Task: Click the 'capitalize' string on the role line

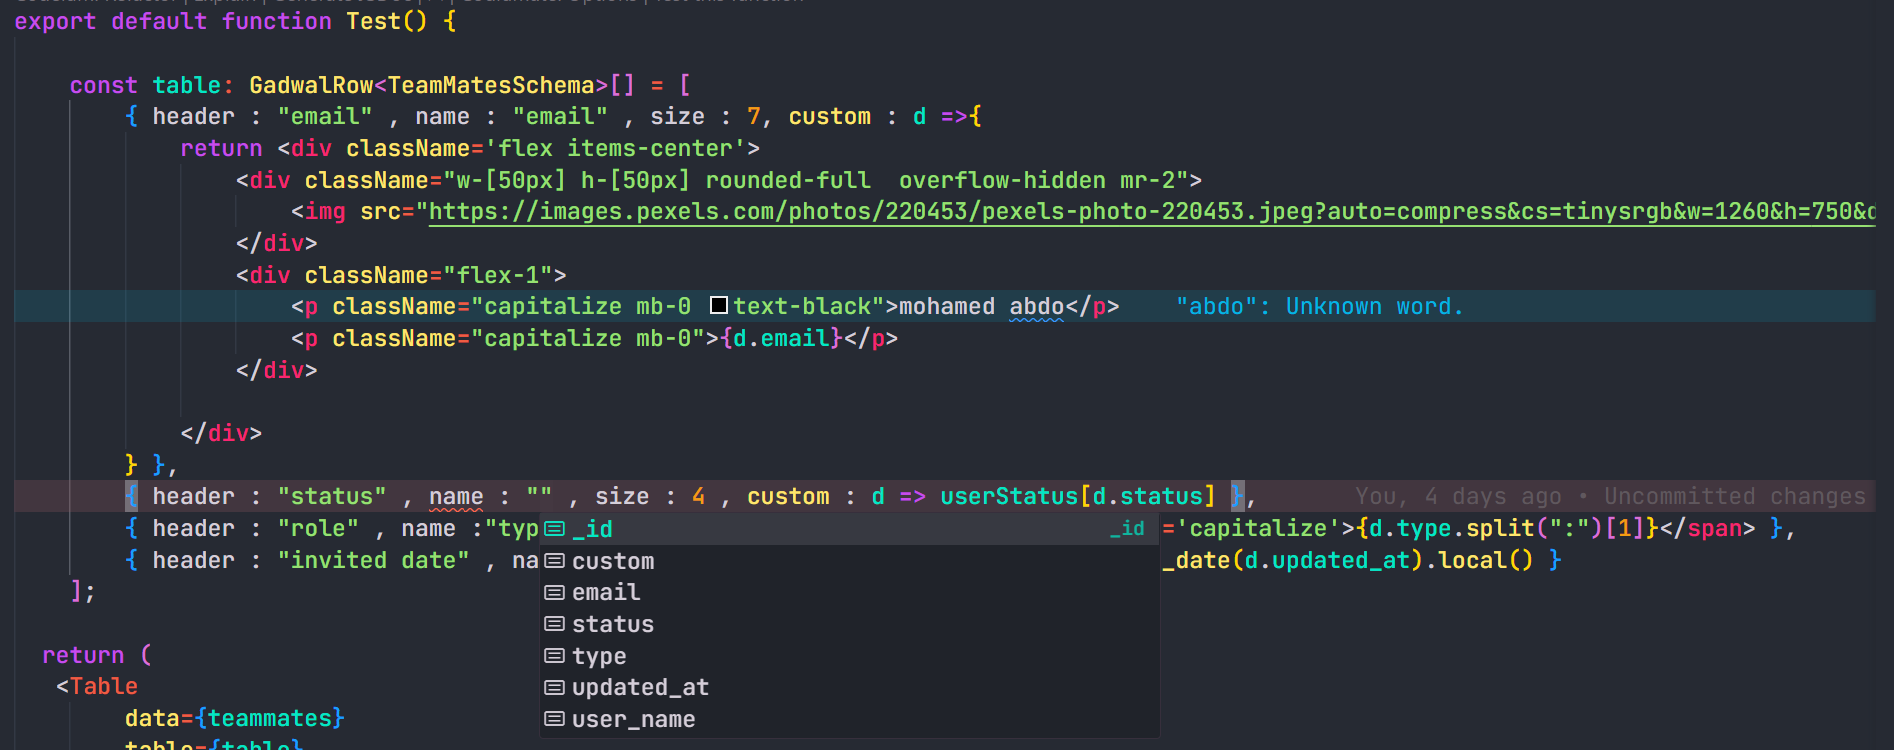Action: pos(1258,528)
